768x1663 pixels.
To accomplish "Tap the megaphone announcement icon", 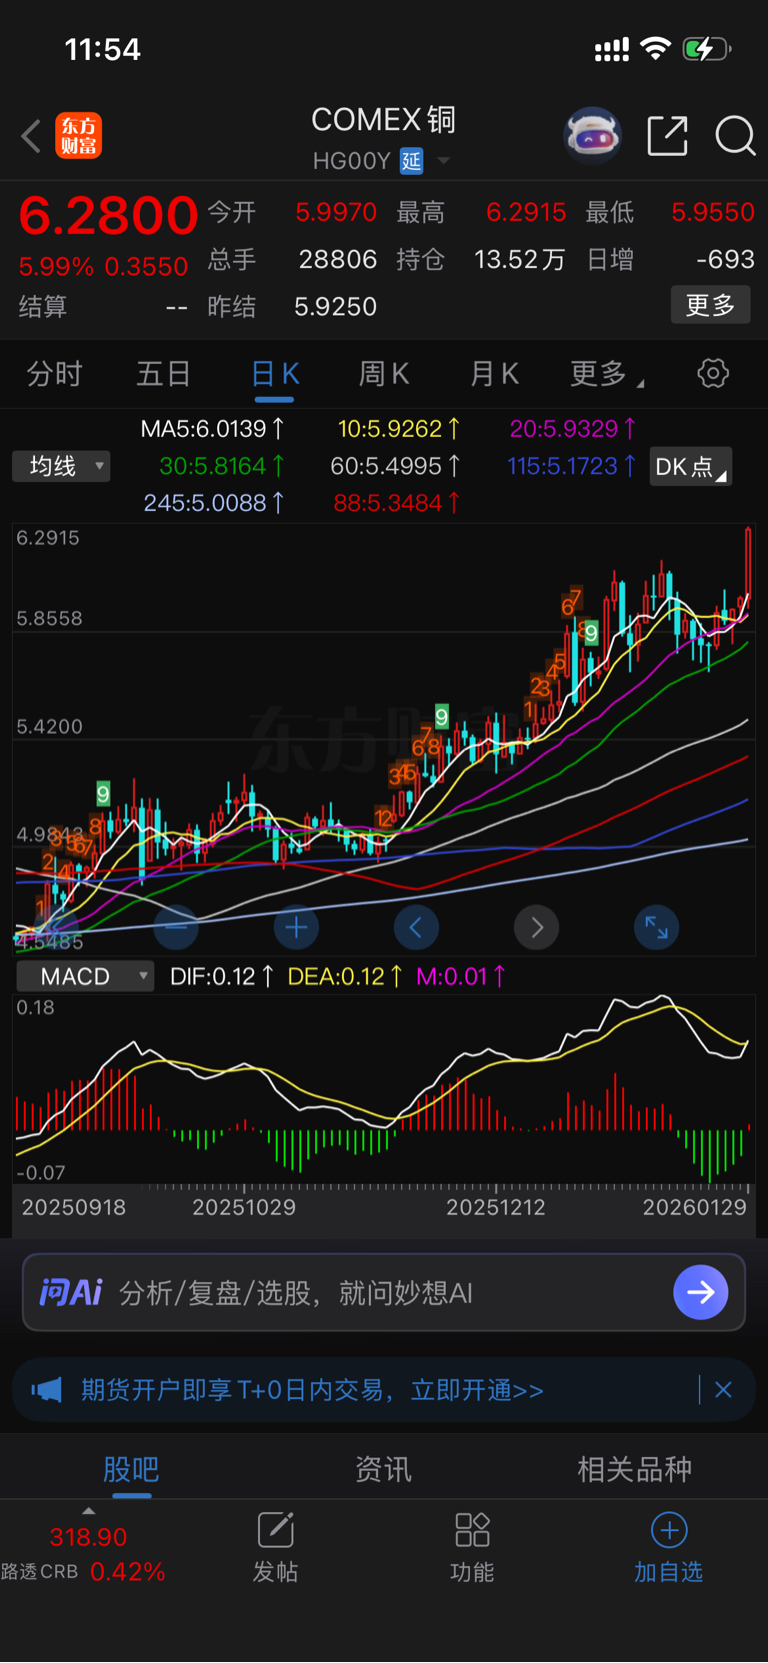I will click(47, 1390).
